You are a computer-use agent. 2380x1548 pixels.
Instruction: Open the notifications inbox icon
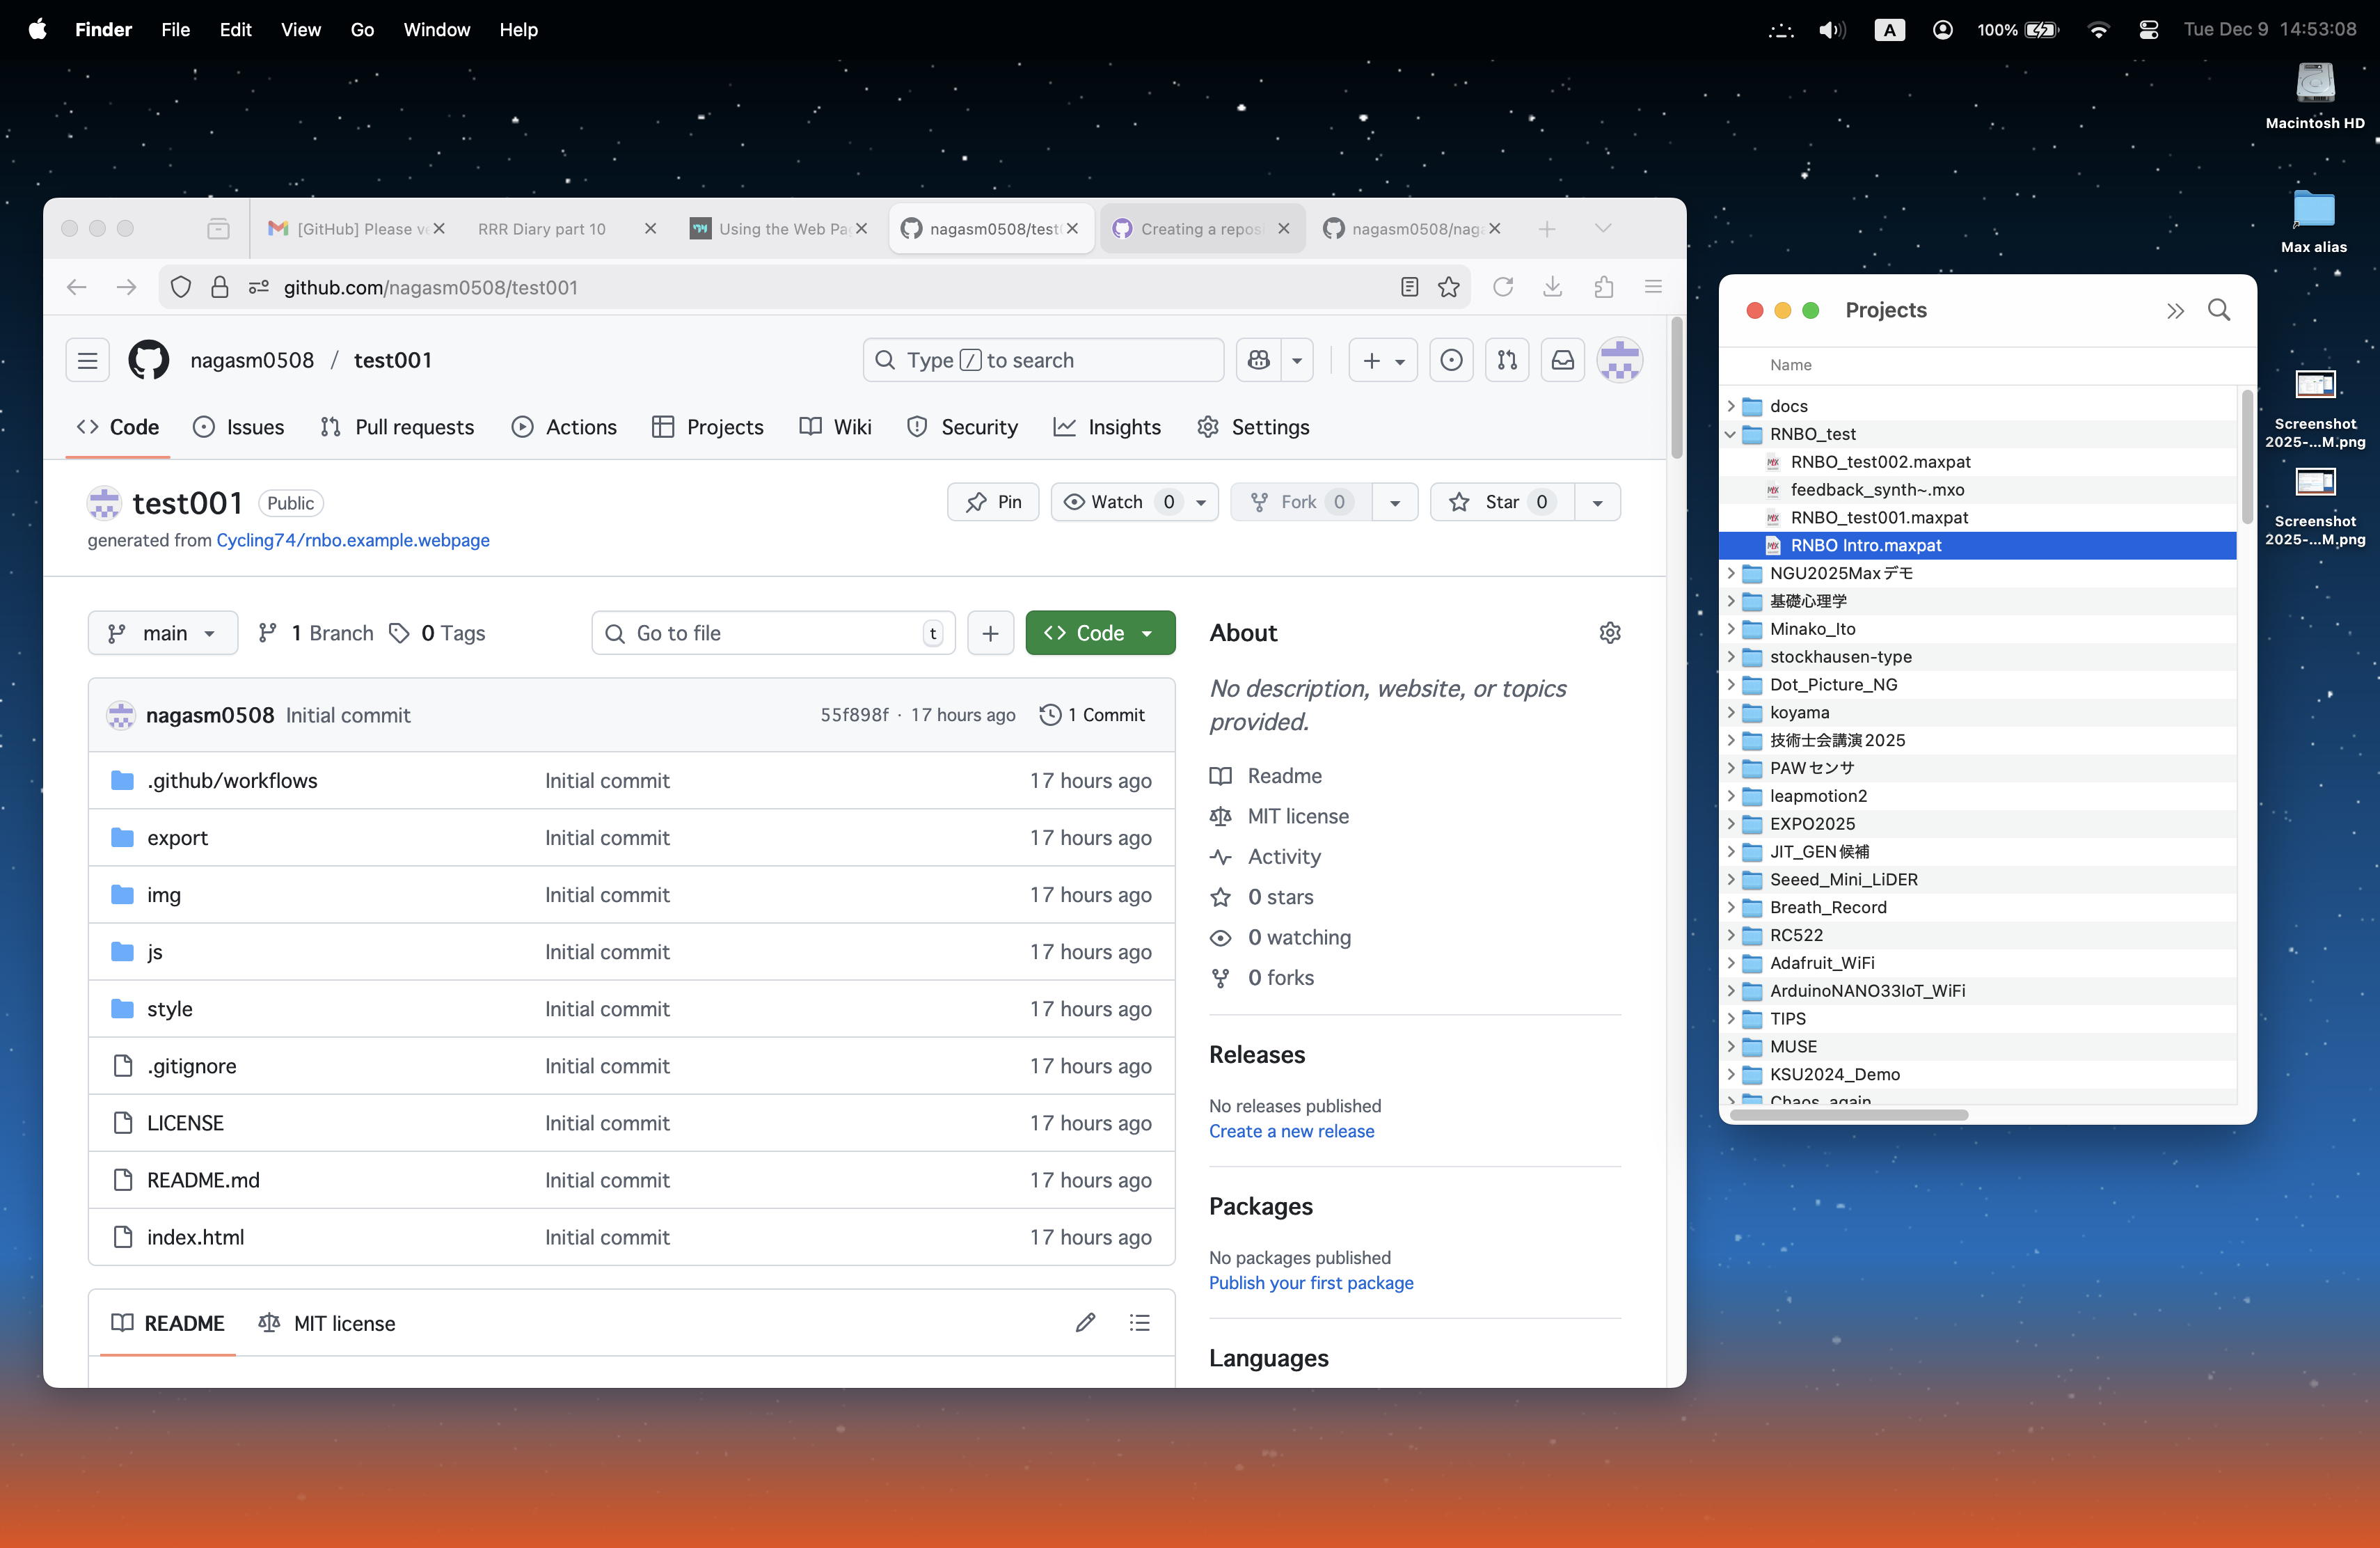pyautogui.click(x=1562, y=360)
